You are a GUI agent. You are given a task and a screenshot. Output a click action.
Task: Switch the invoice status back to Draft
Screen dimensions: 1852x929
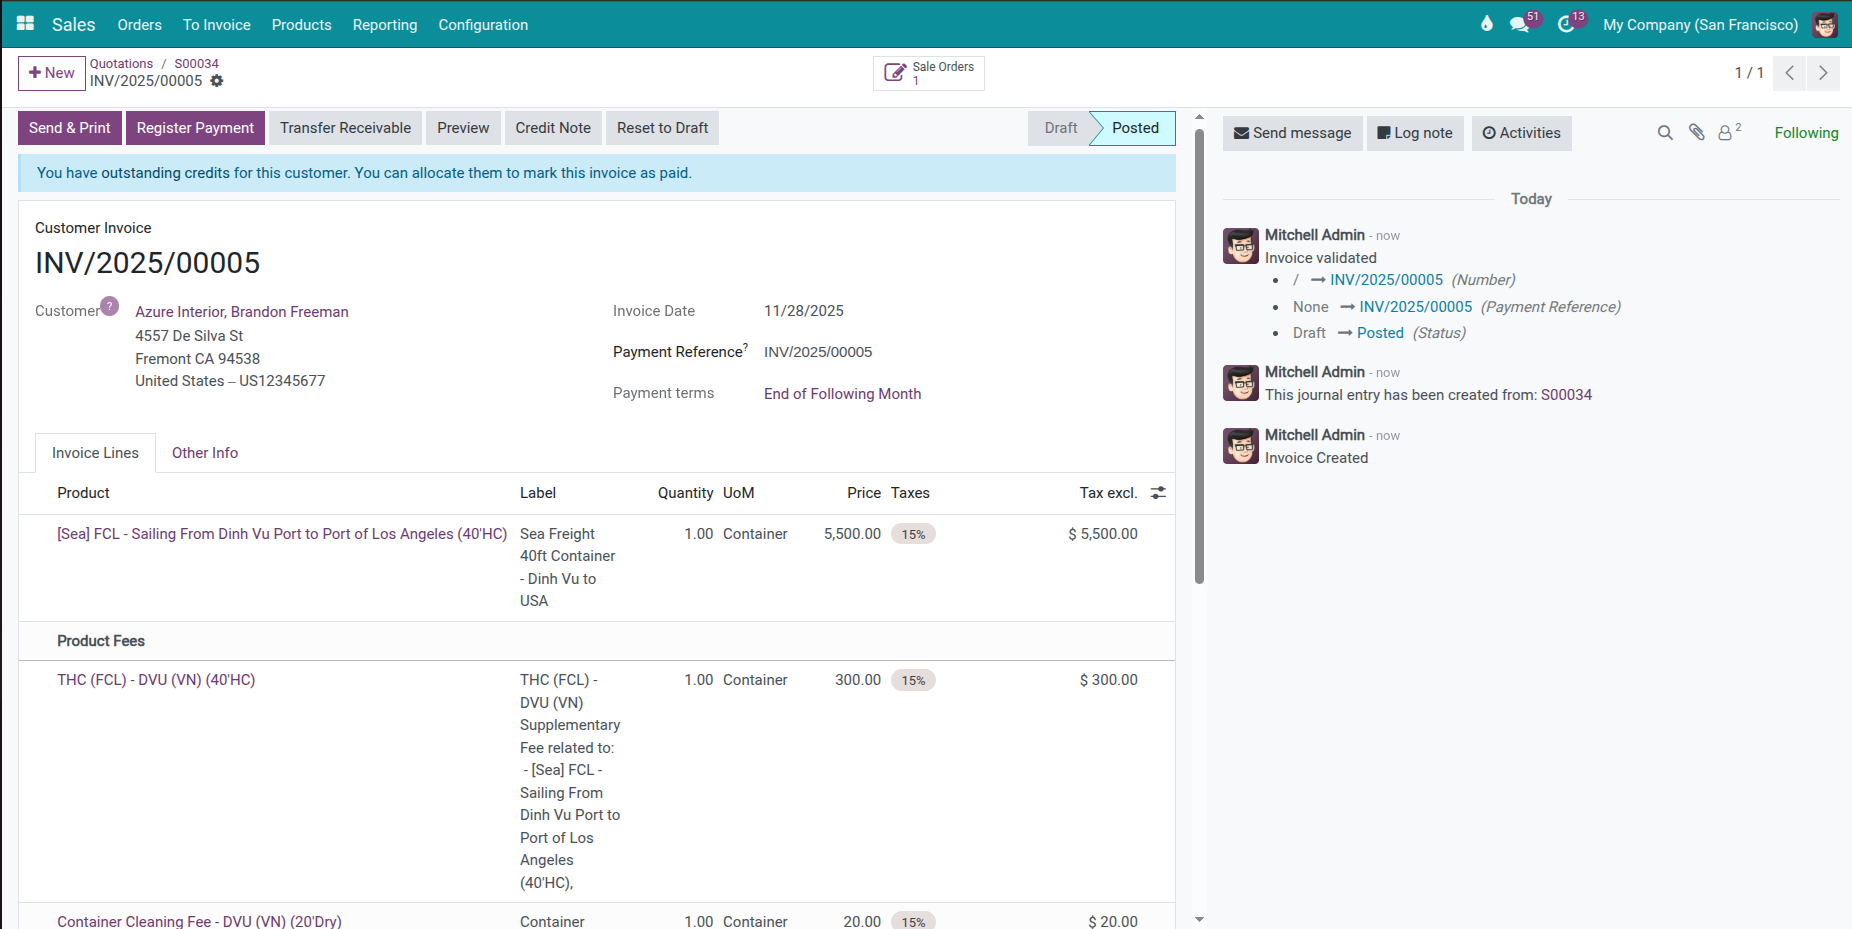(1061, 128)
